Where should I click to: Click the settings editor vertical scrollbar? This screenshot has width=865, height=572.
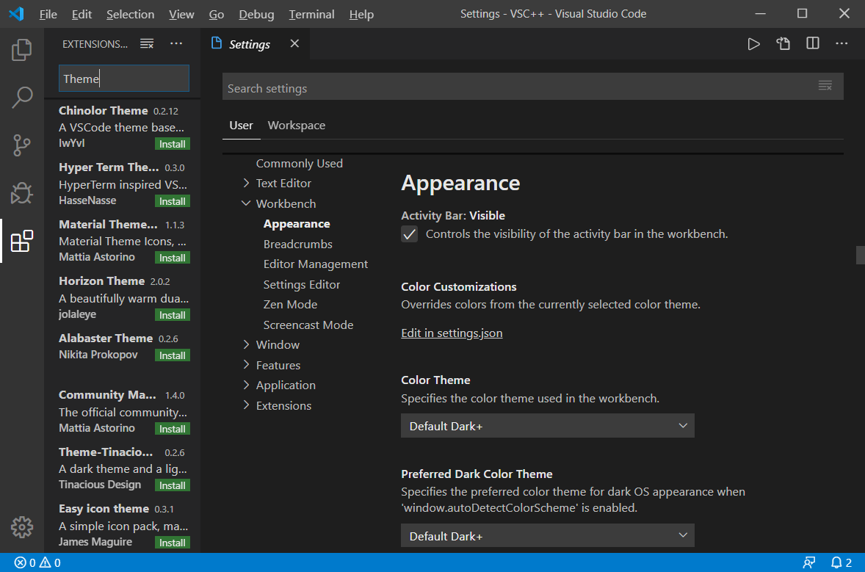pos(860,255)
